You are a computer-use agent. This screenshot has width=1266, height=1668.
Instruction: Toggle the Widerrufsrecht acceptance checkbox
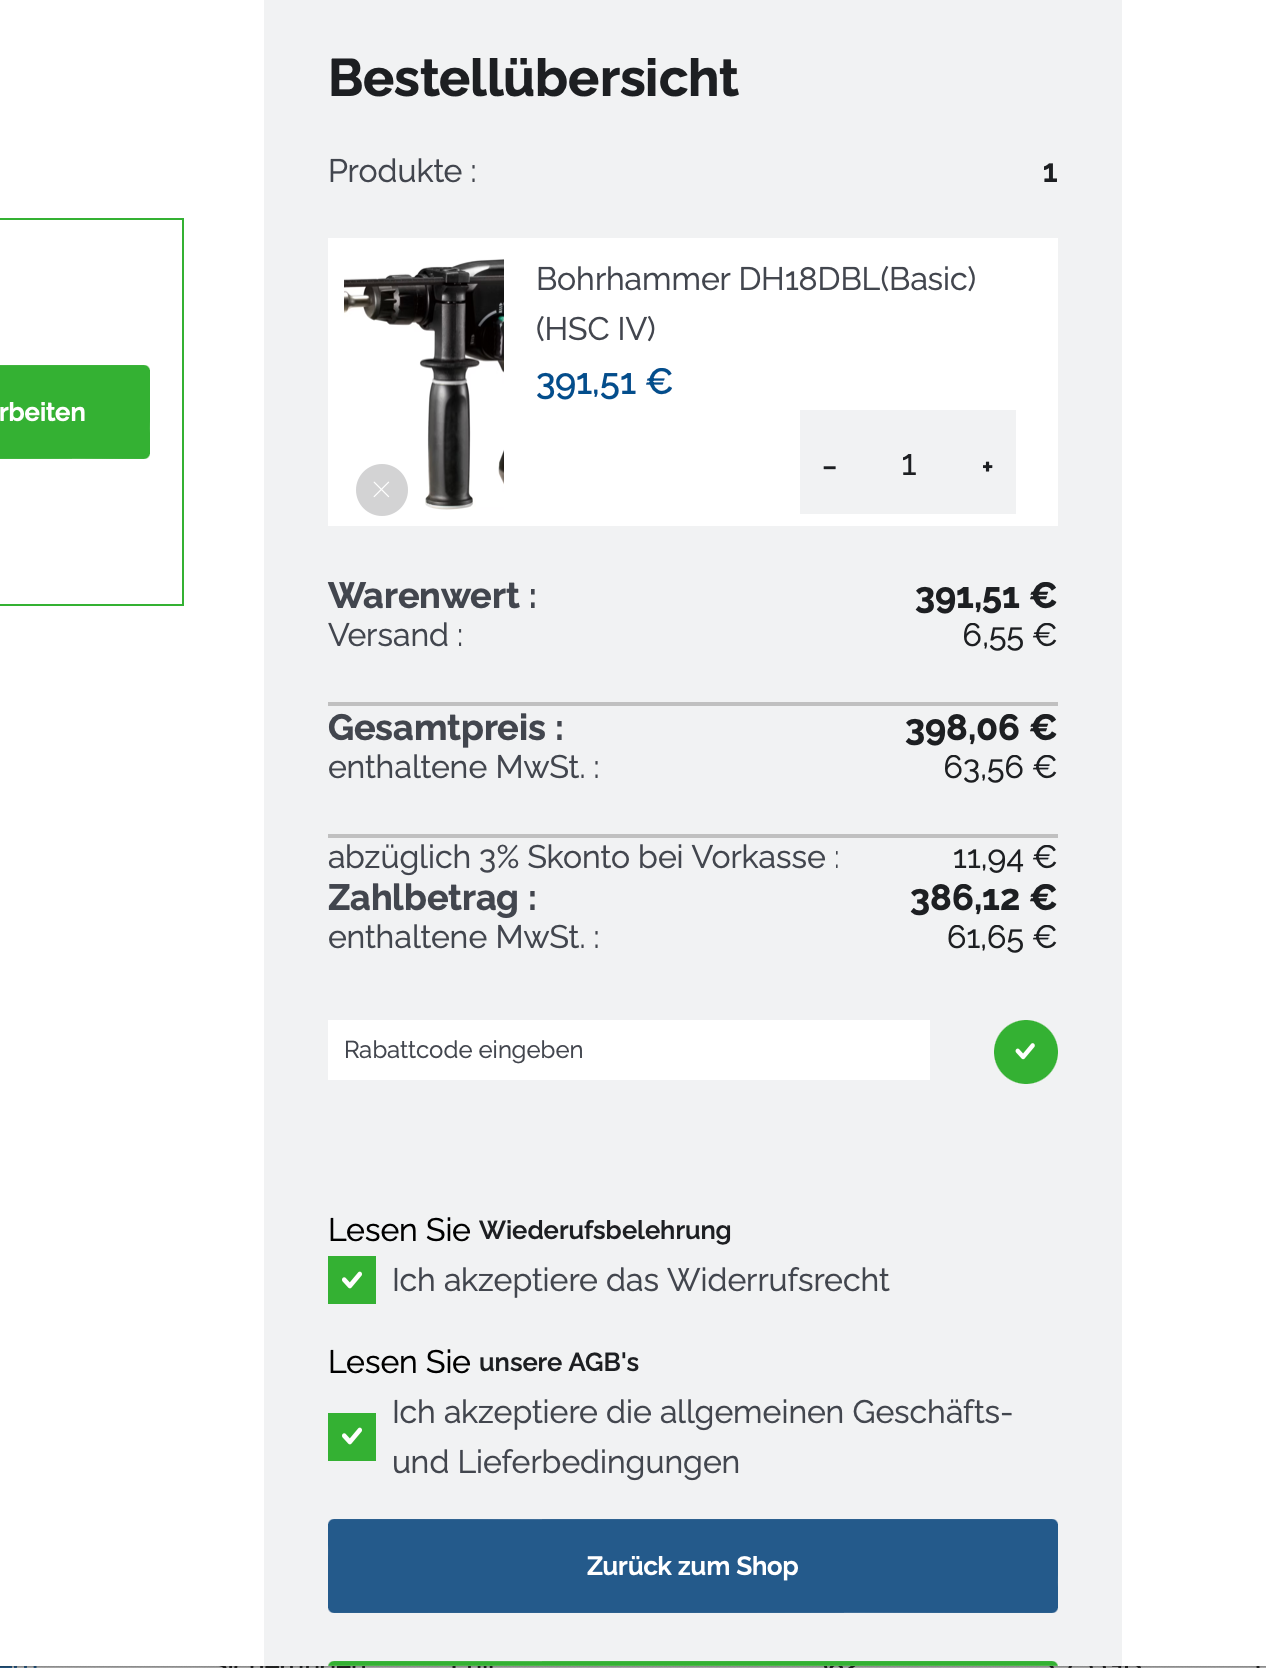click(x=352, y=1280)
